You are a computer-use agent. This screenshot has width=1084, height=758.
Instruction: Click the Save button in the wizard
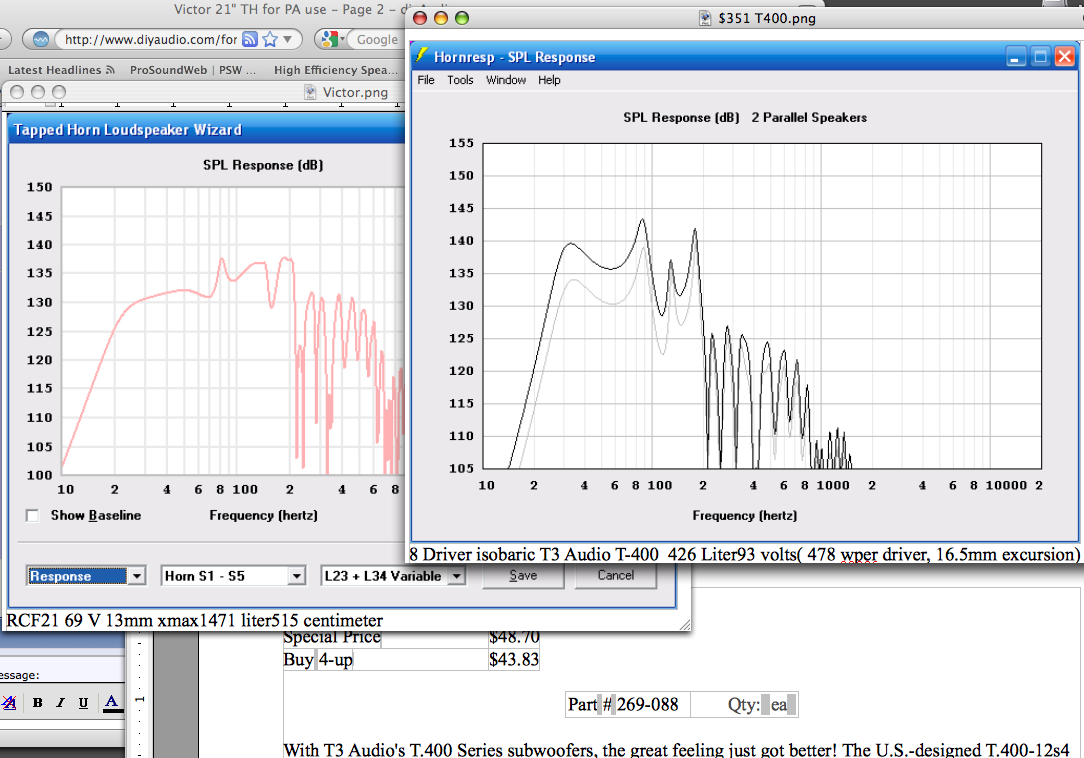[x=523, y=575]
